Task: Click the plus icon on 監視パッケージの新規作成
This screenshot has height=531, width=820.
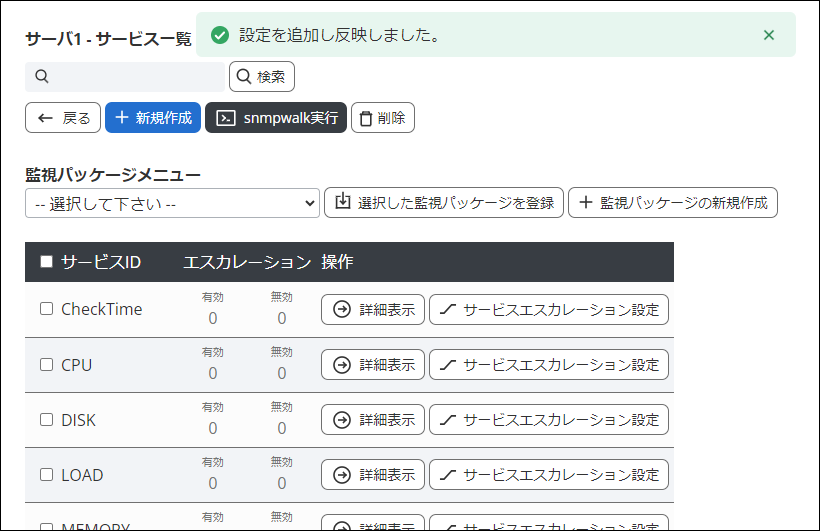Action: pos(586,202)
